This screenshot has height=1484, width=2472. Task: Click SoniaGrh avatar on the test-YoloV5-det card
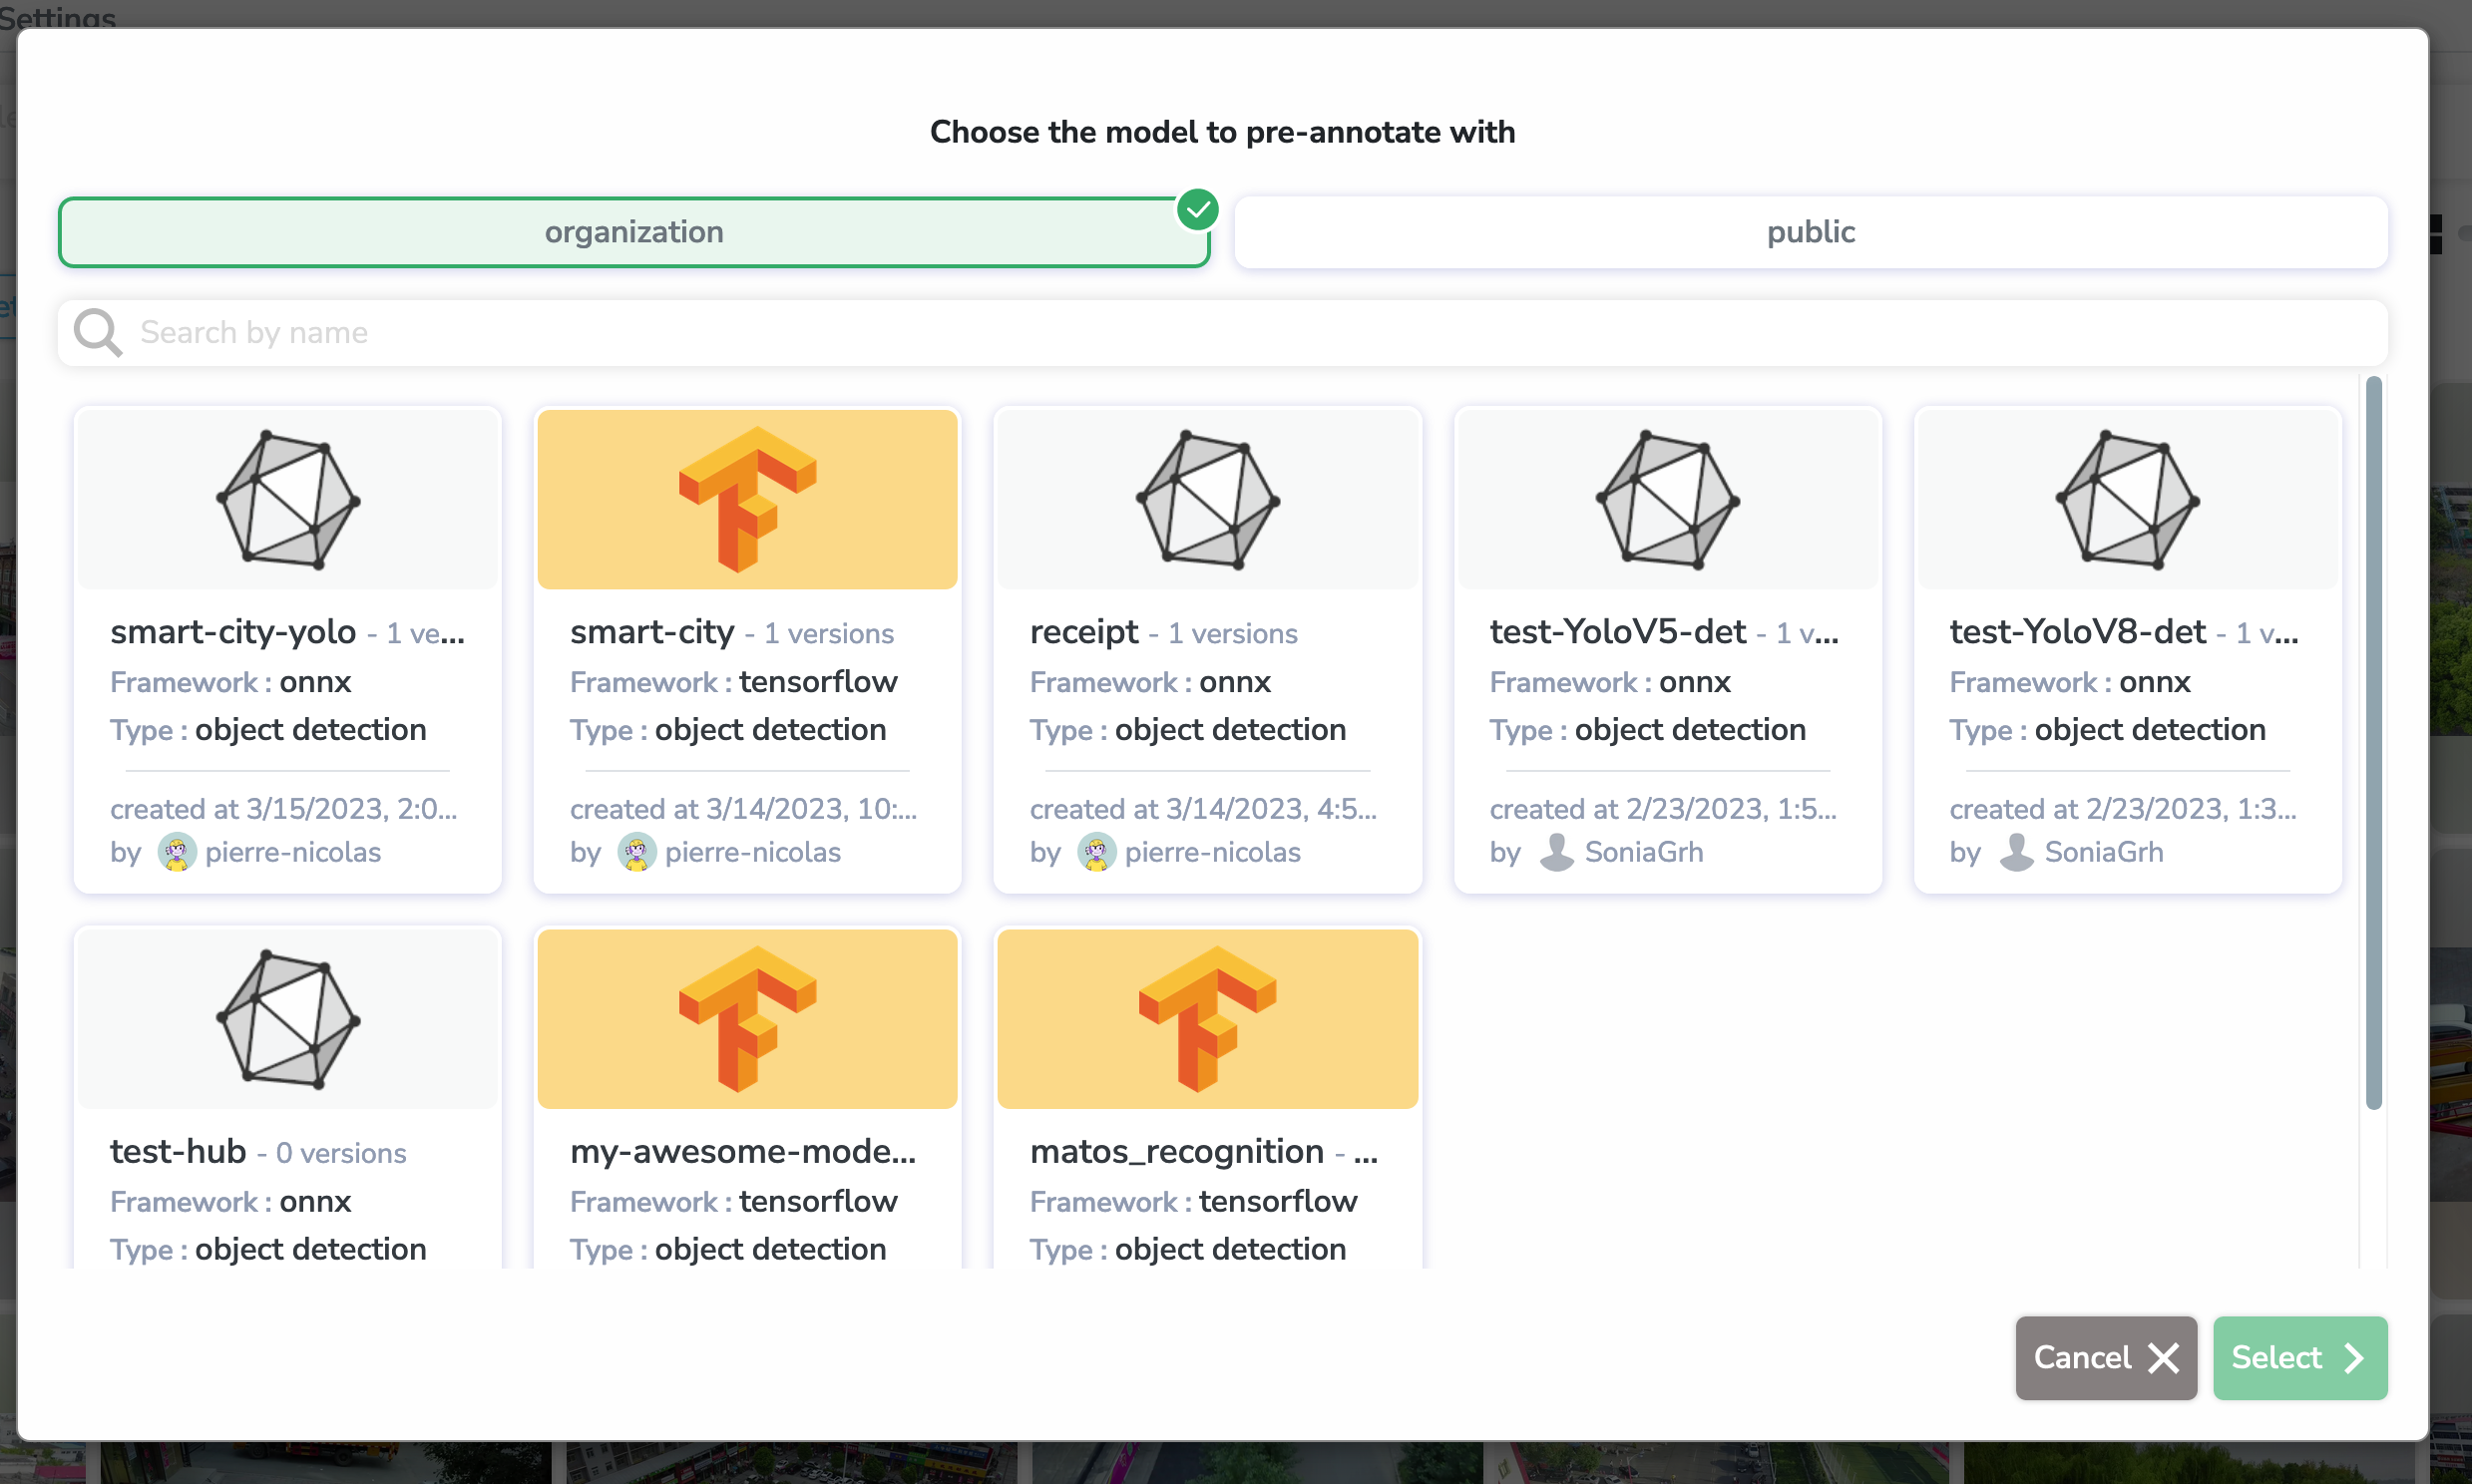(x=1556, y=853)
